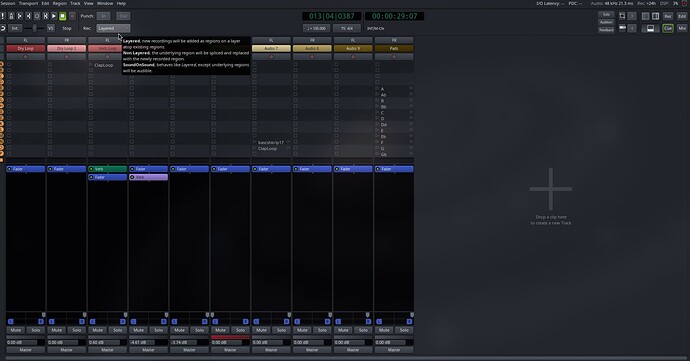Toggle the metronome click icon
The width and height of the screenshot is (690, 361).
pyautogui.click(x=11, y=16)
